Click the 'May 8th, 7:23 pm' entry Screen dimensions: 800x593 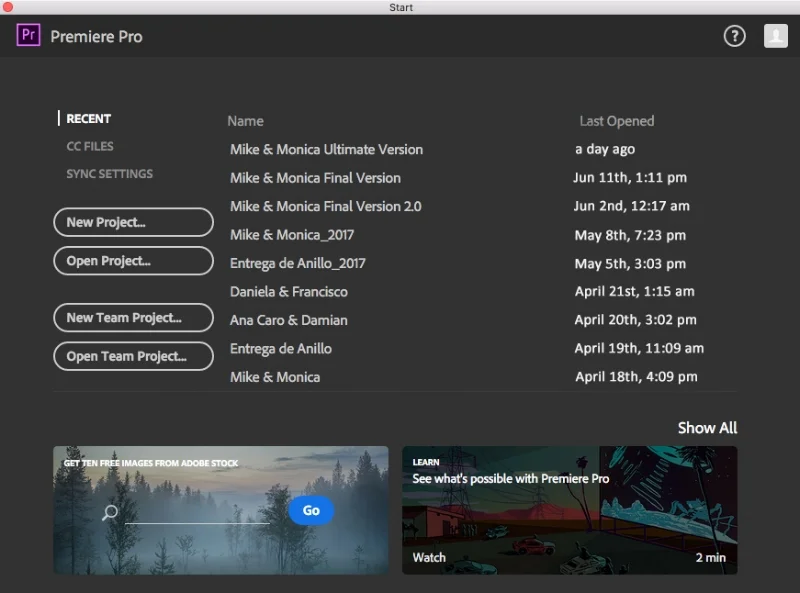(631, 235)
